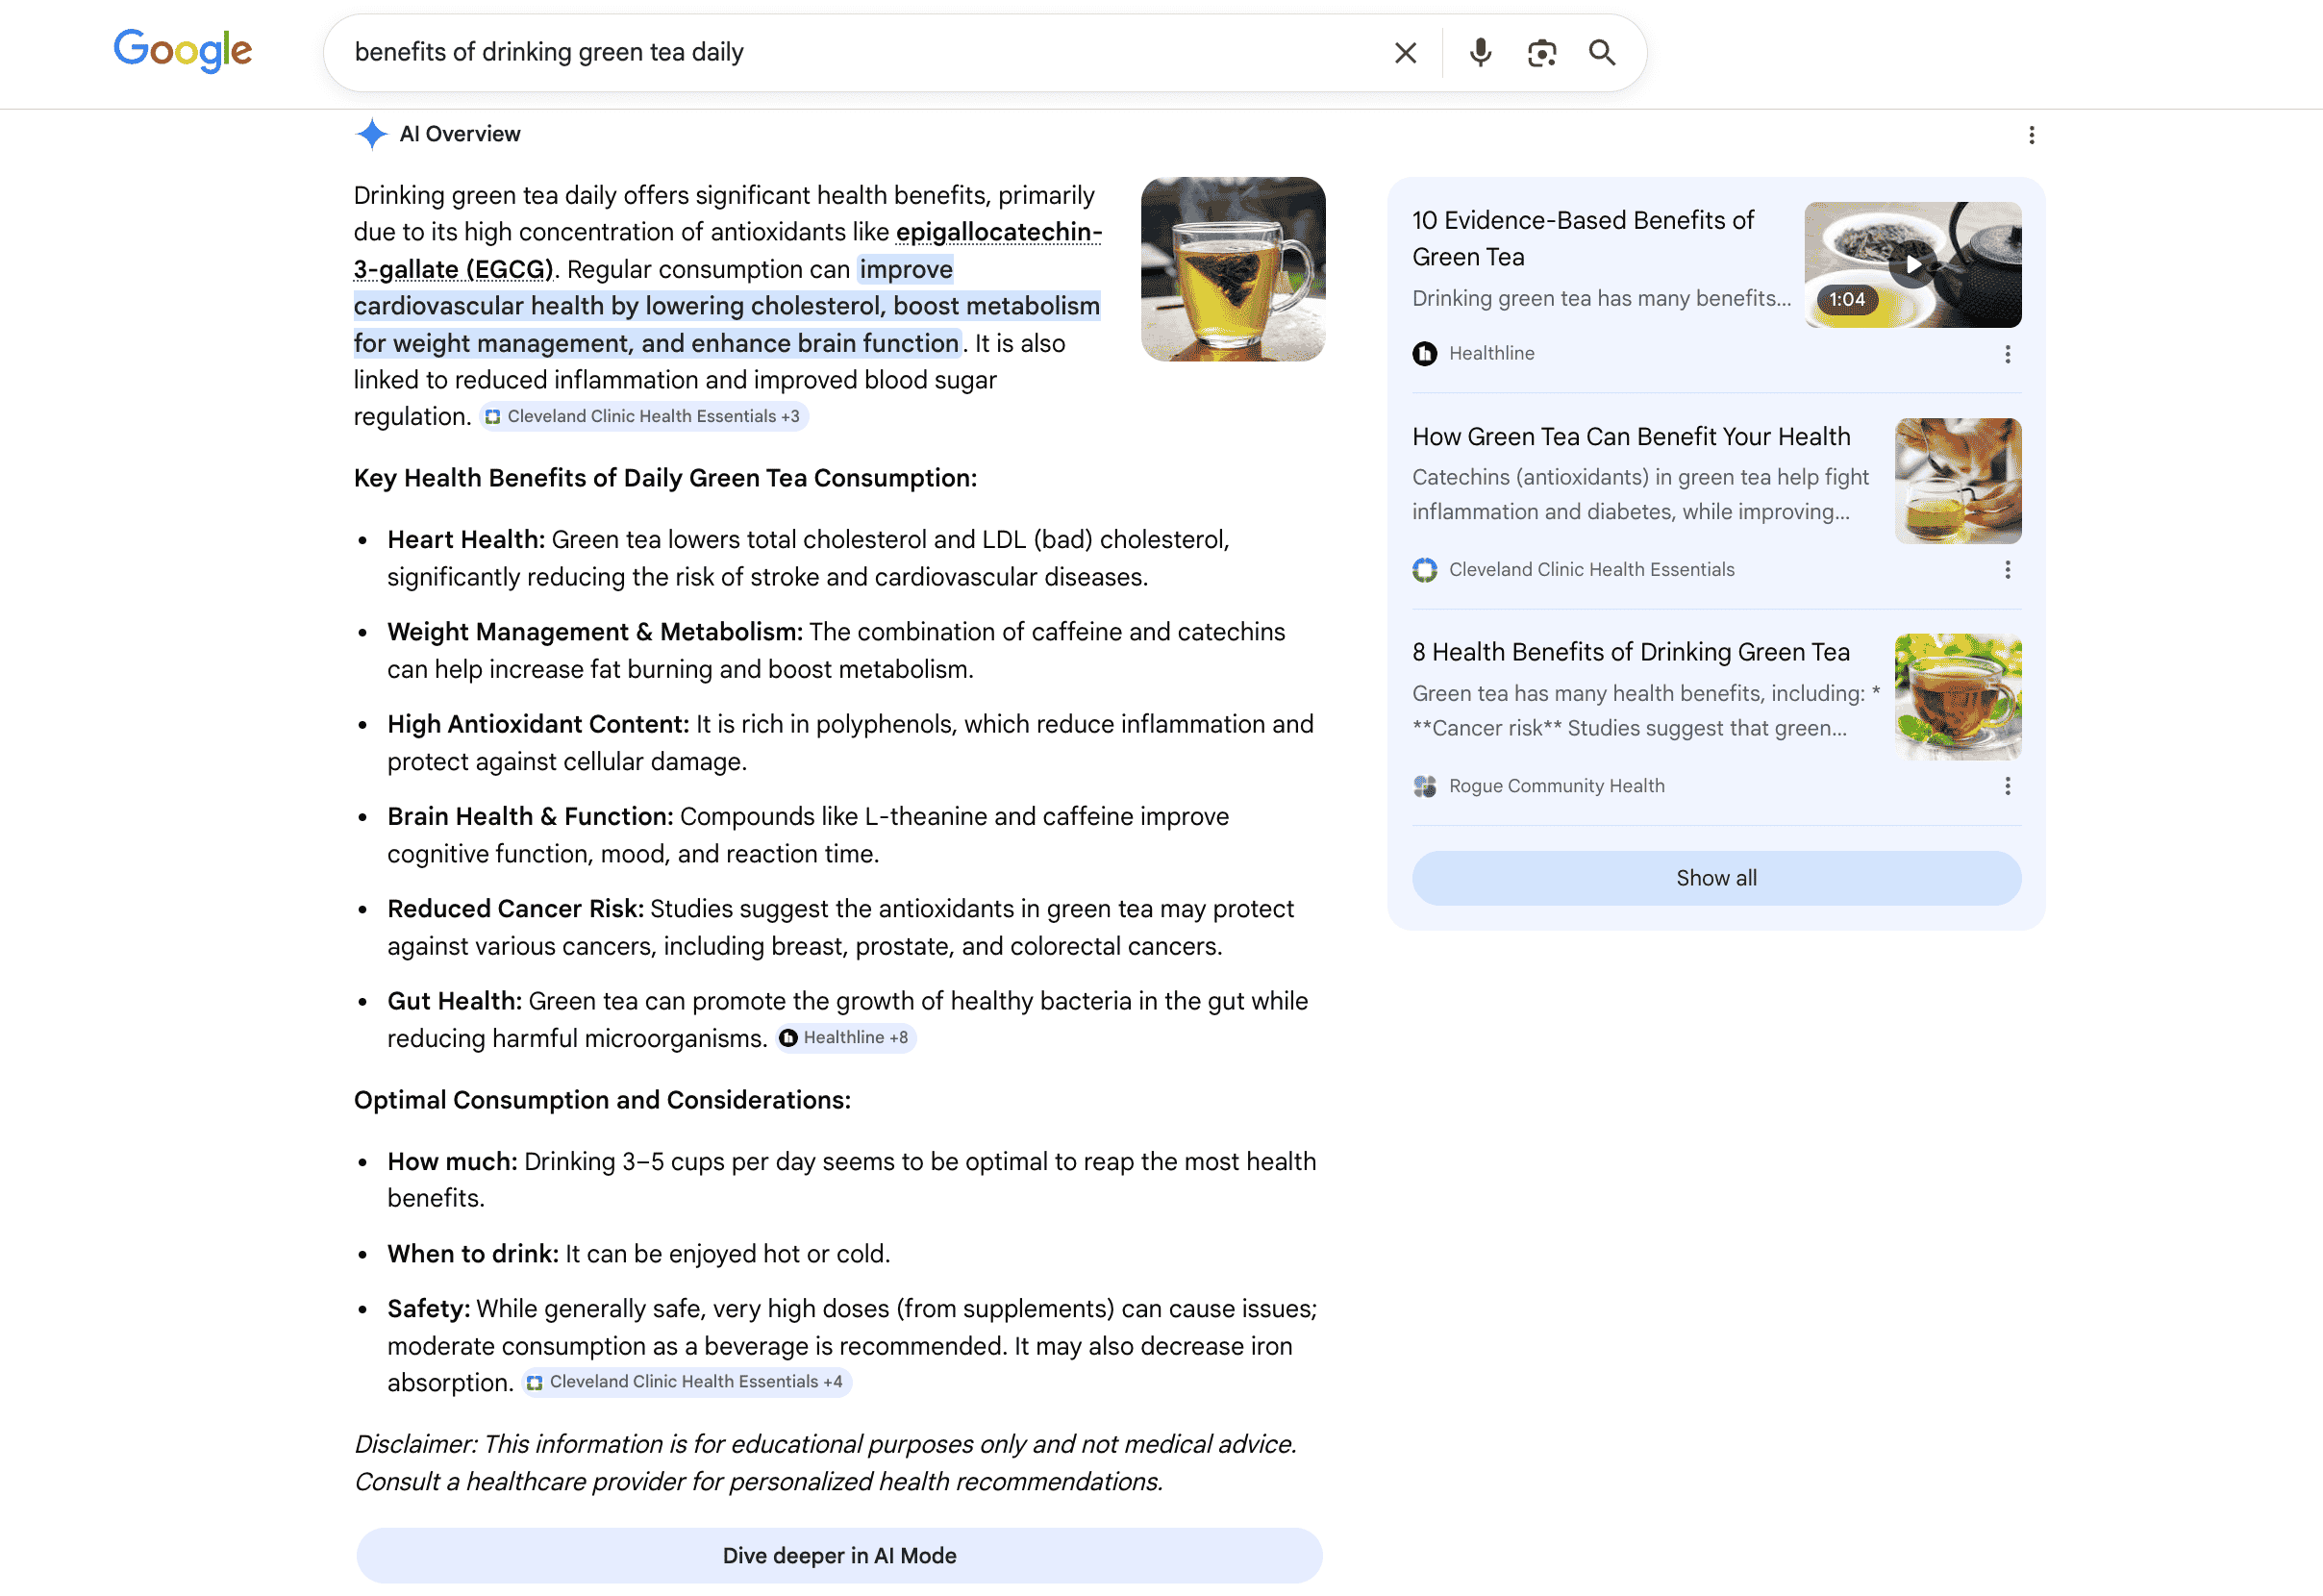Viewport: 2323px width, 1596px height.
Task: Click snippet 'Drinking green tea has many benefits...'
Action: pos(1601,298)
